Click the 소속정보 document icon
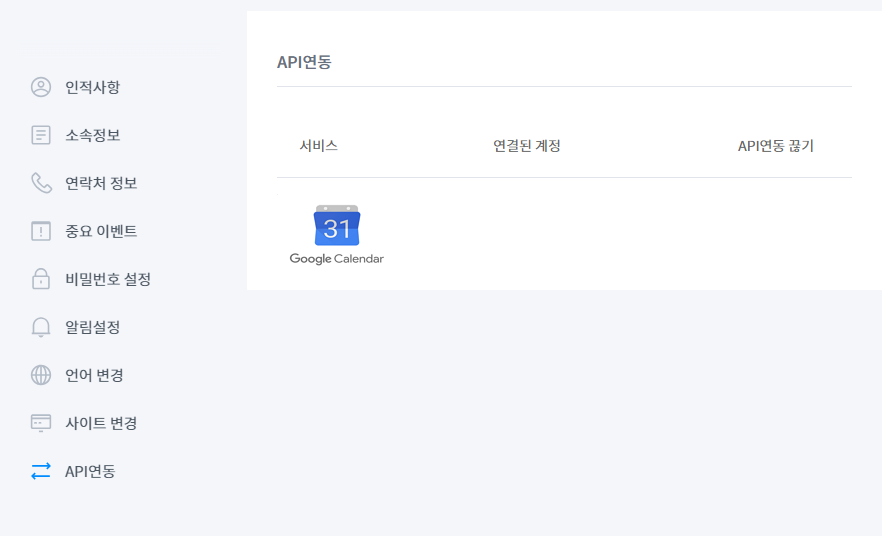 tap(40, 135)
